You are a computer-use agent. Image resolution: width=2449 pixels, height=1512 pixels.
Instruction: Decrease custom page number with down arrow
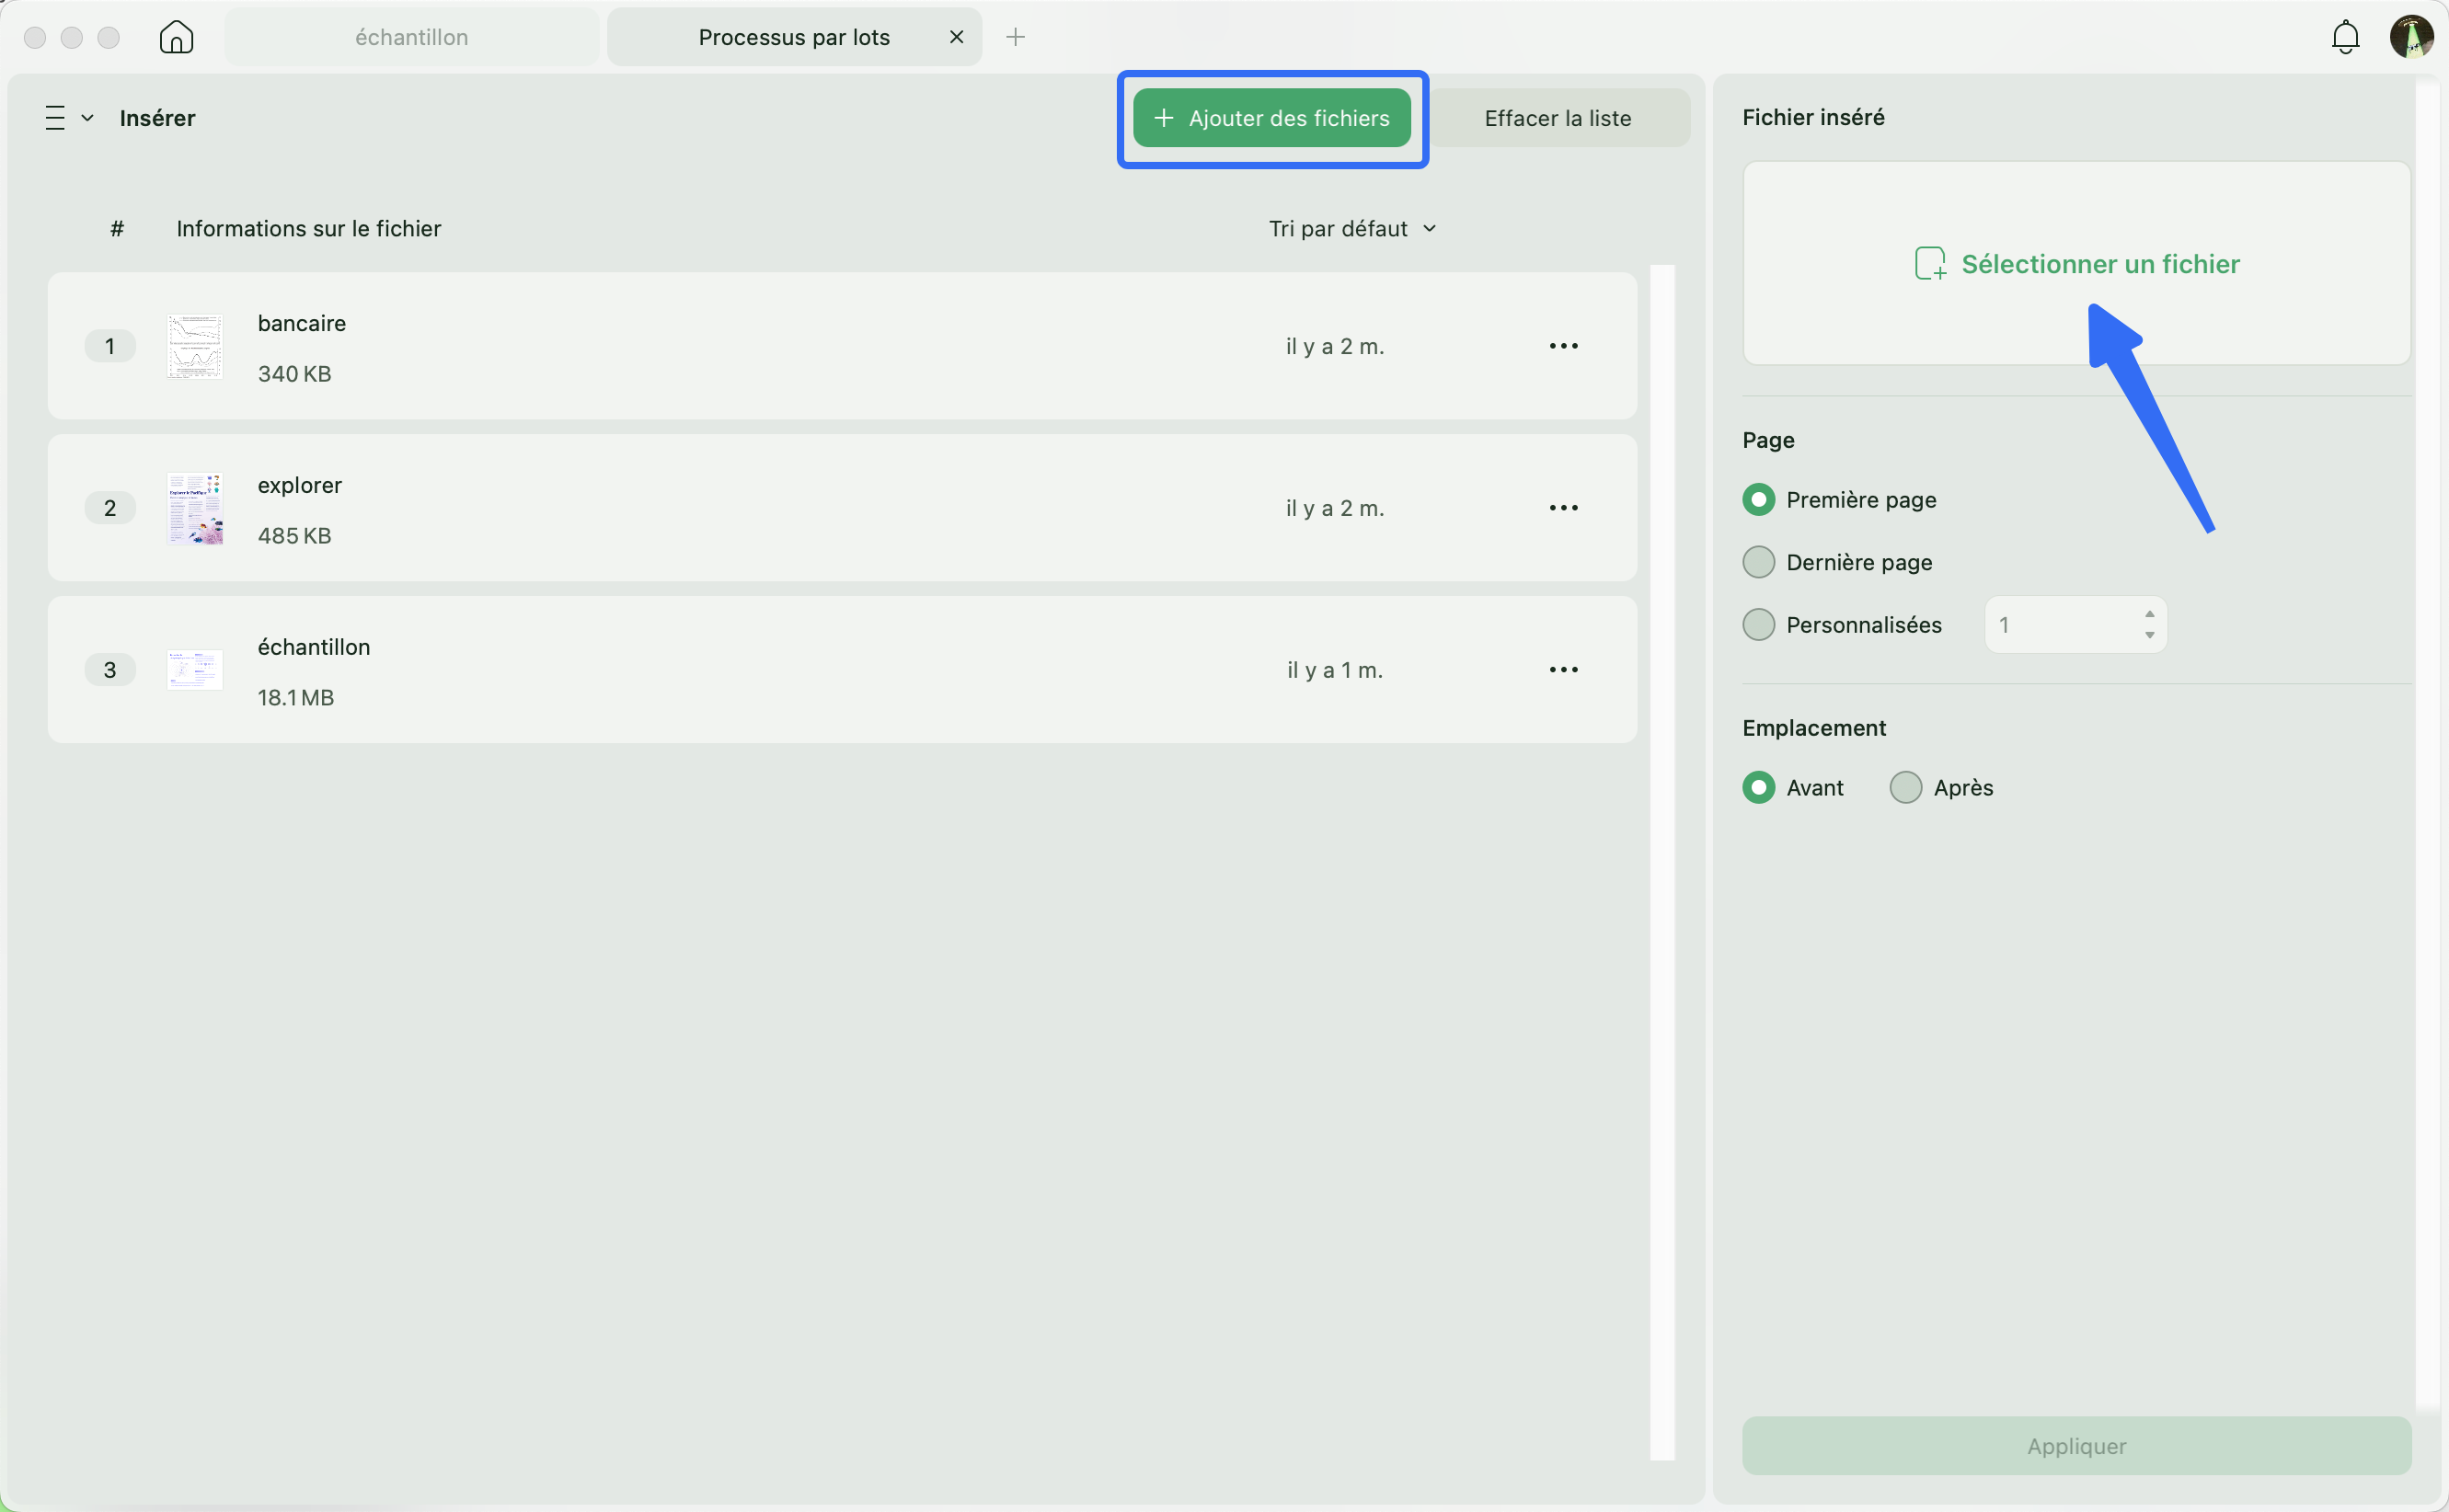[2149, 636]
